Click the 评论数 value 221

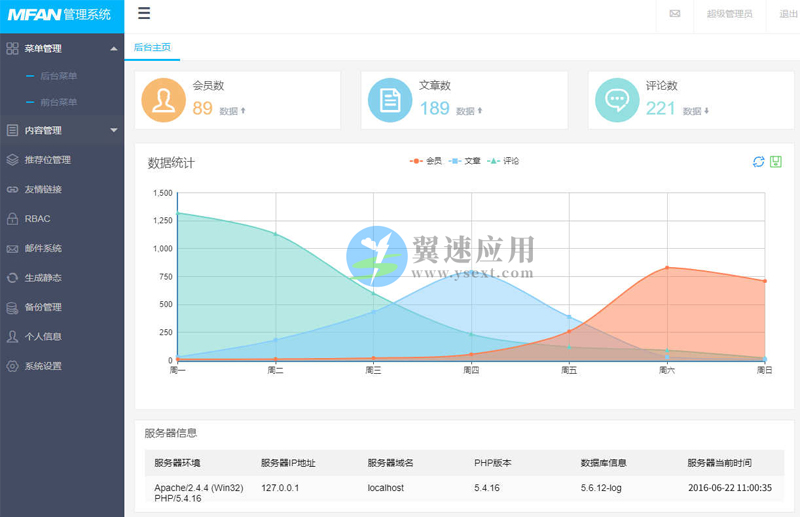click(x=660, y=108)
